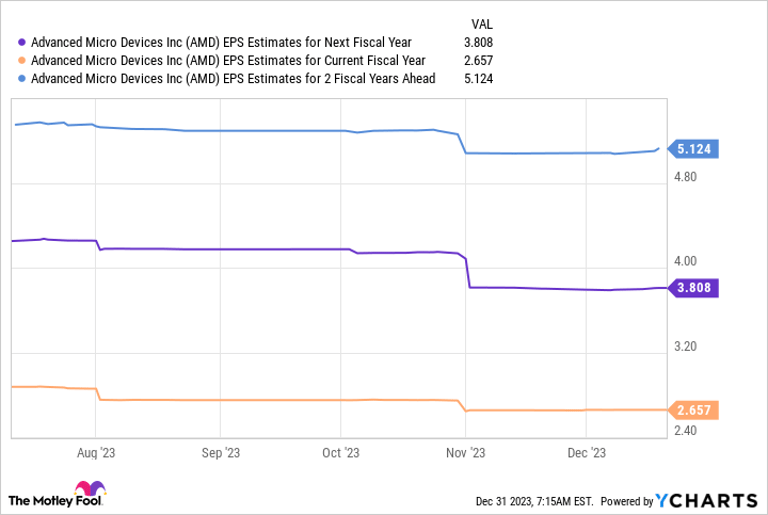Click the Sep '23 axis label
Viewport: 768px width, 515px height.
point(221,453)
